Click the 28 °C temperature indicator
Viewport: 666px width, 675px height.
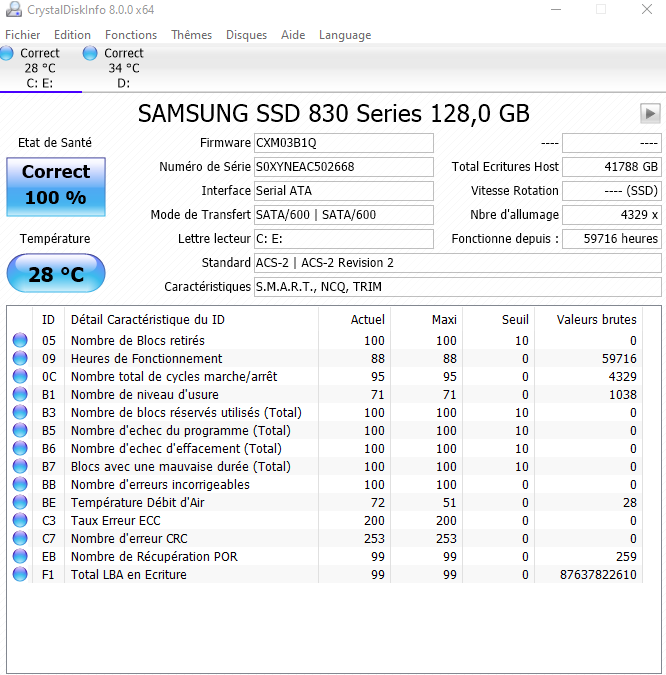pos(55,273)
